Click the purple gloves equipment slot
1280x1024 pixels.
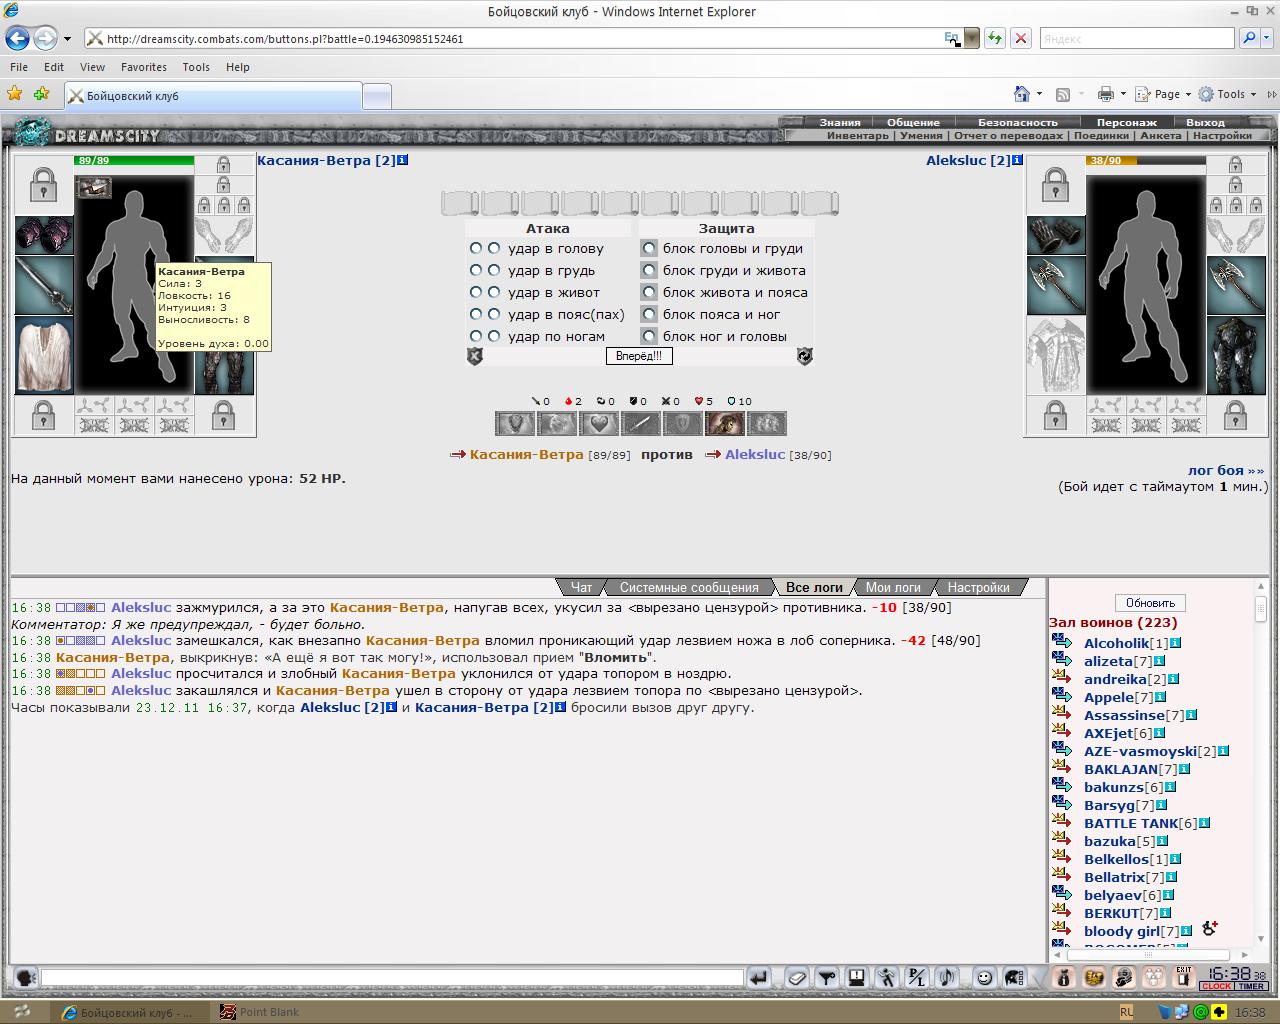pyautogui.click(x=44, y=236)
